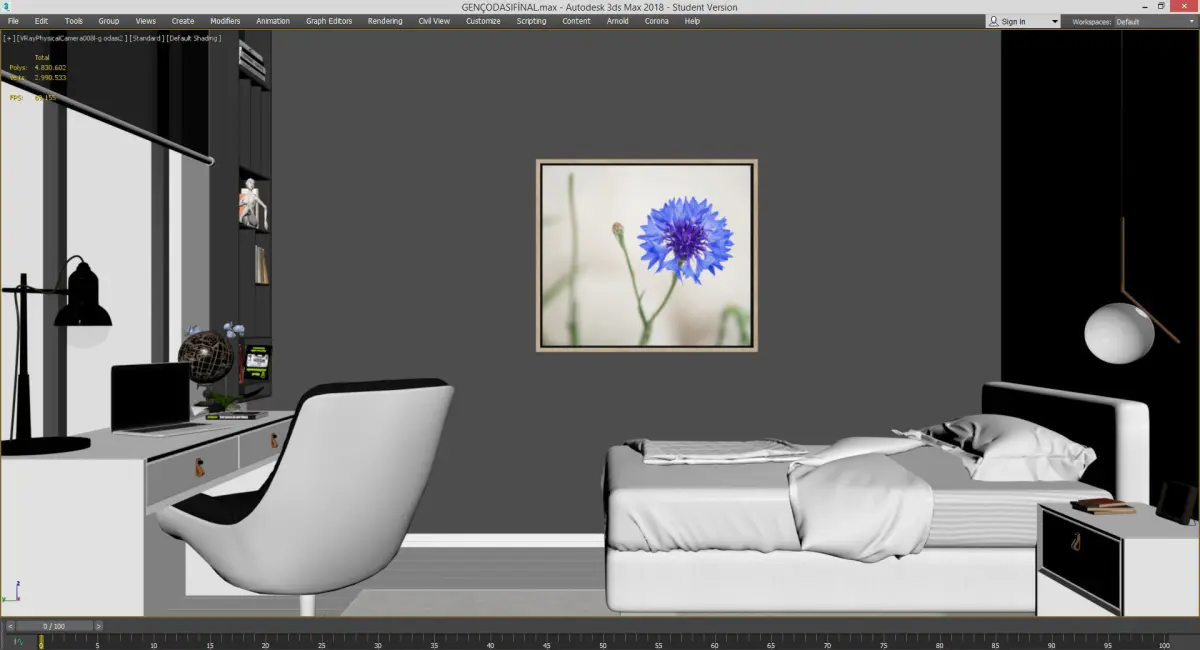The height and width of the screenshot is (650, 1200).
Task: Click the [Default Shading] viewport label
Action: (x=194, y=38)
